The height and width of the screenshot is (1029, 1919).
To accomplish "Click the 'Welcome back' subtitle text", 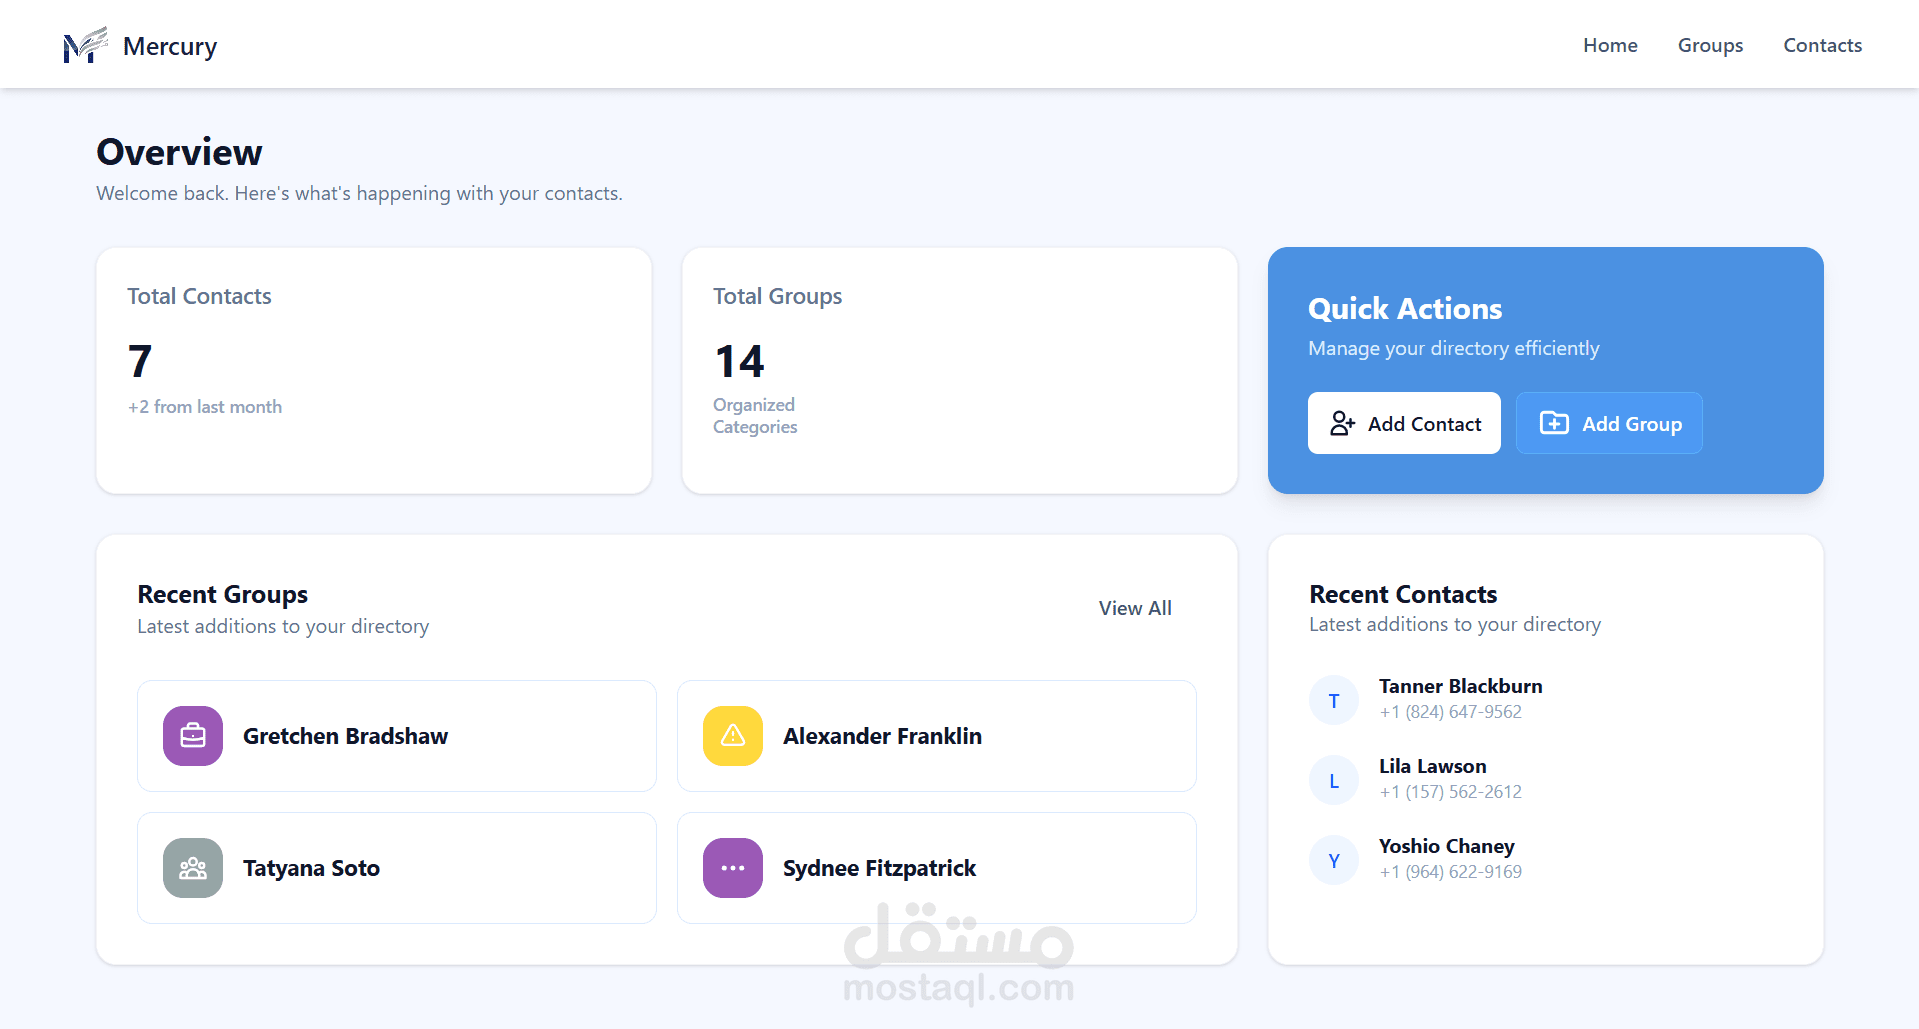I will (x=359, y=193).
